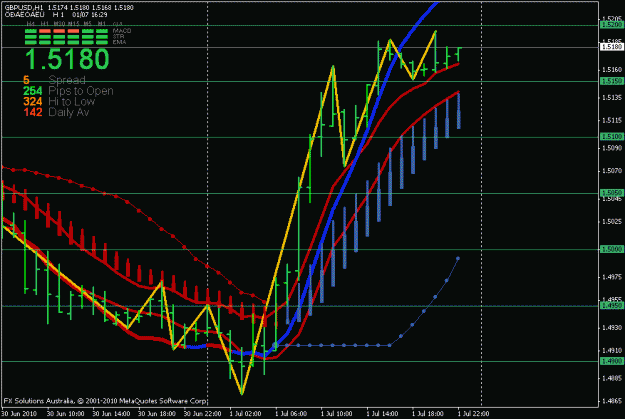This screenshot has height=419, width=625.
Task: Click the green 1.5000 level tag
Action: click(x=612, y=249)
